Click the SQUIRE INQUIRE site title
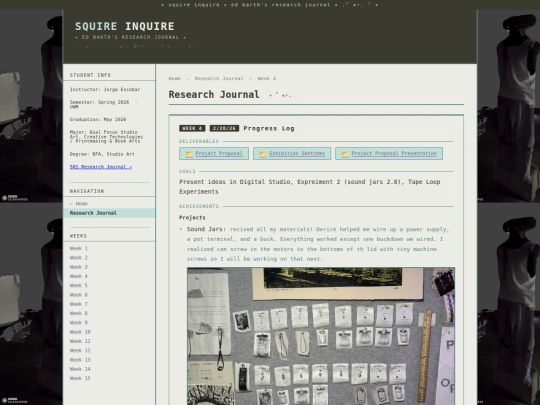The width and height of the screenshot is (540, 405). tap(125, 26)
